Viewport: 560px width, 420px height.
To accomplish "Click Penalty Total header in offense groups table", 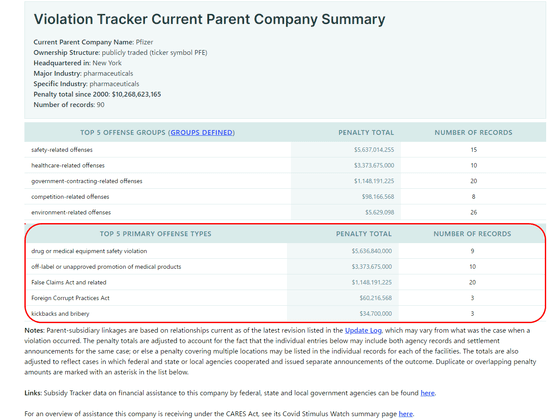I will (x=366, y=132).
